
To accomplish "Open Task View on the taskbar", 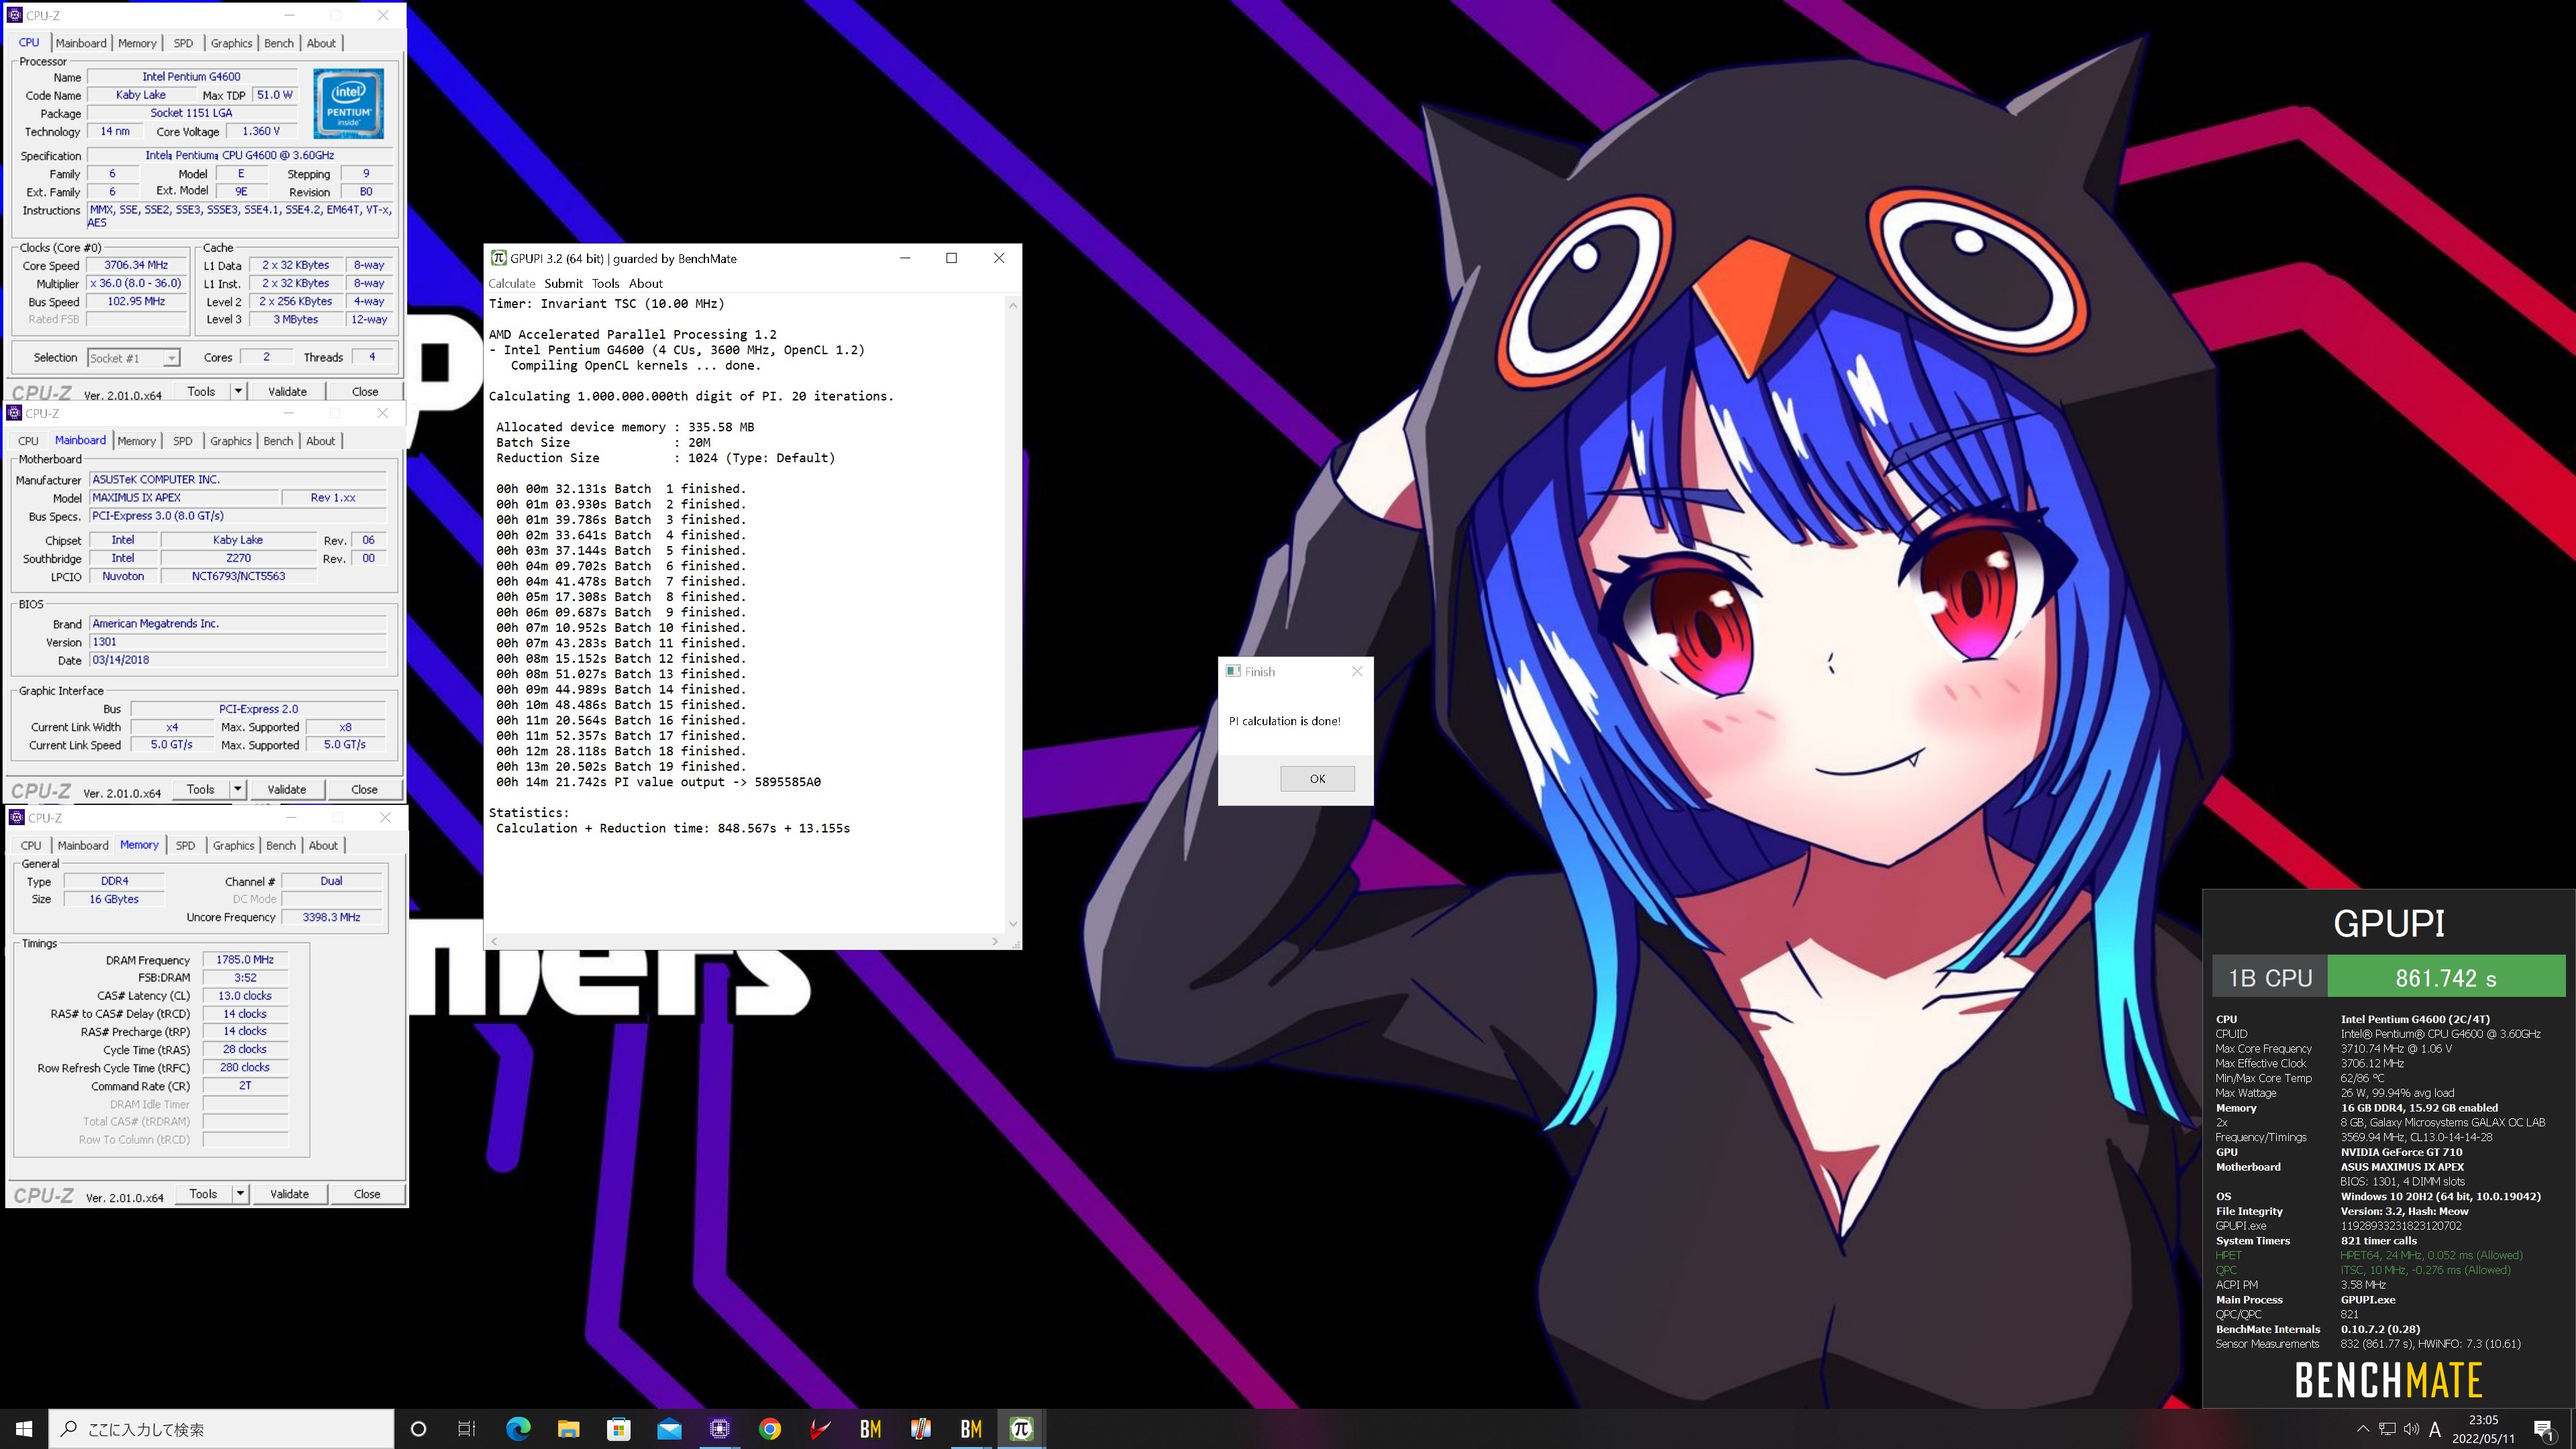I will [x=467, y=1429].
